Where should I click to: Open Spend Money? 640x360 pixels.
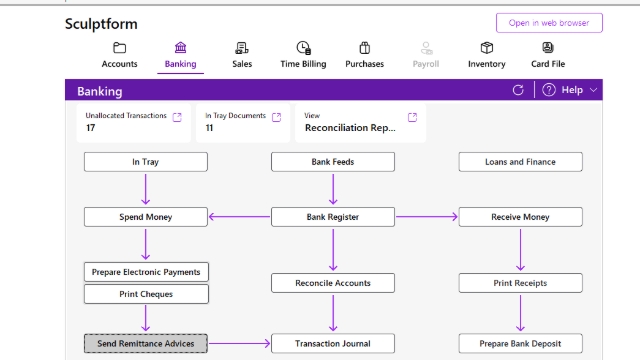(146, 217)
